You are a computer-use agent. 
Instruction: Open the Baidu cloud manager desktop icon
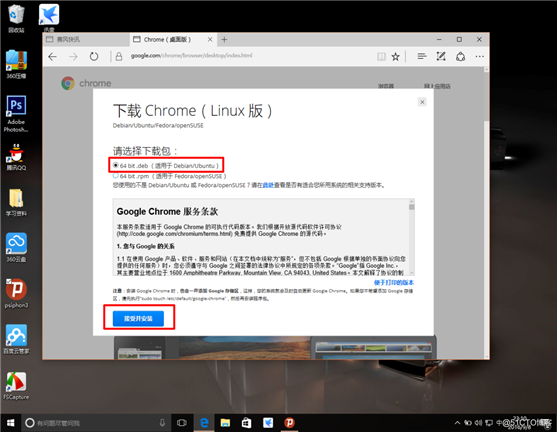(16, 339)
